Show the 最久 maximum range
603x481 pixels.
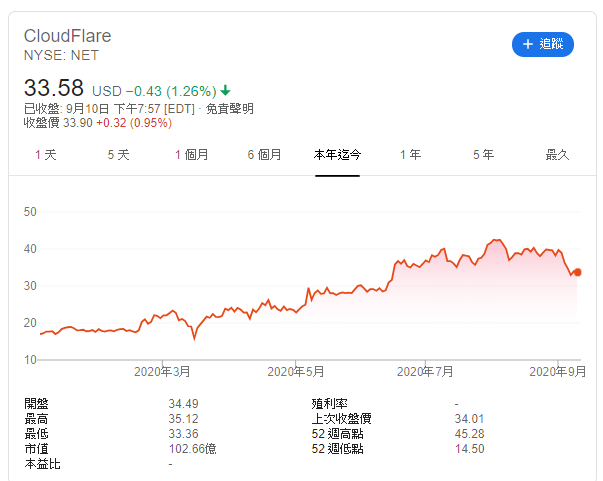[x=557, y=155]
